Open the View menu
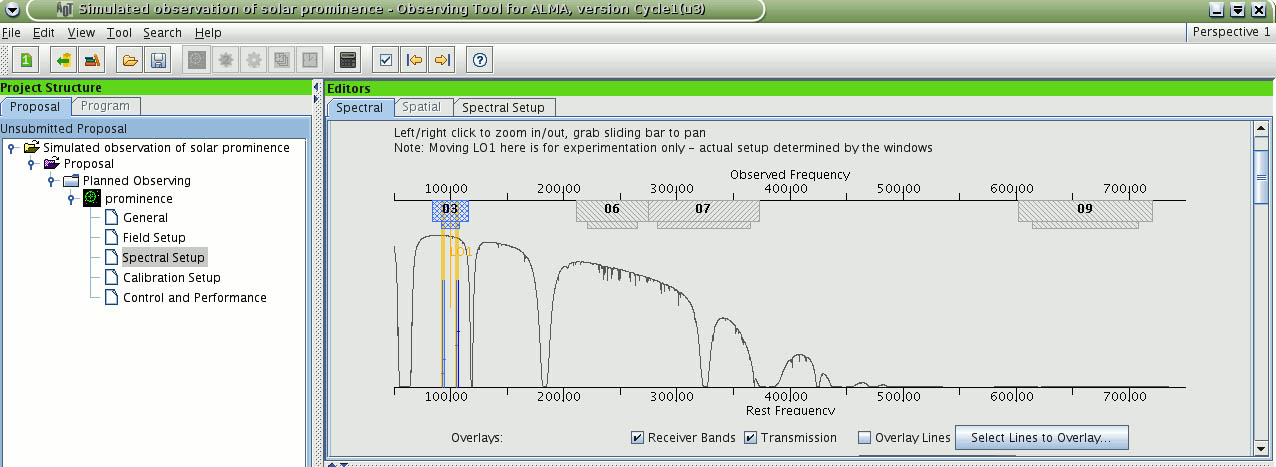 tap(81, 32)
